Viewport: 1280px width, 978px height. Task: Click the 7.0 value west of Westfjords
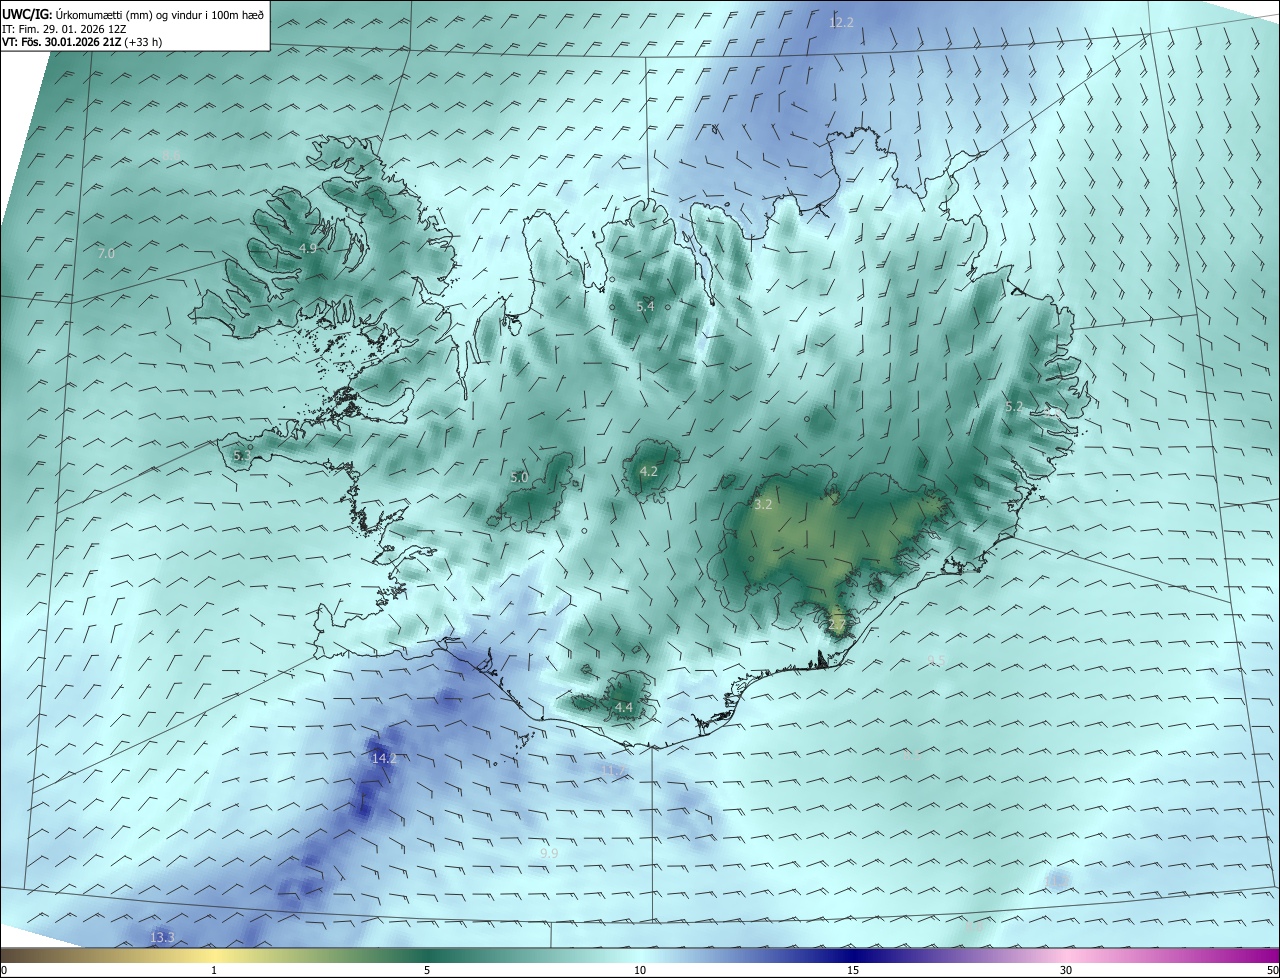(105, 254)
